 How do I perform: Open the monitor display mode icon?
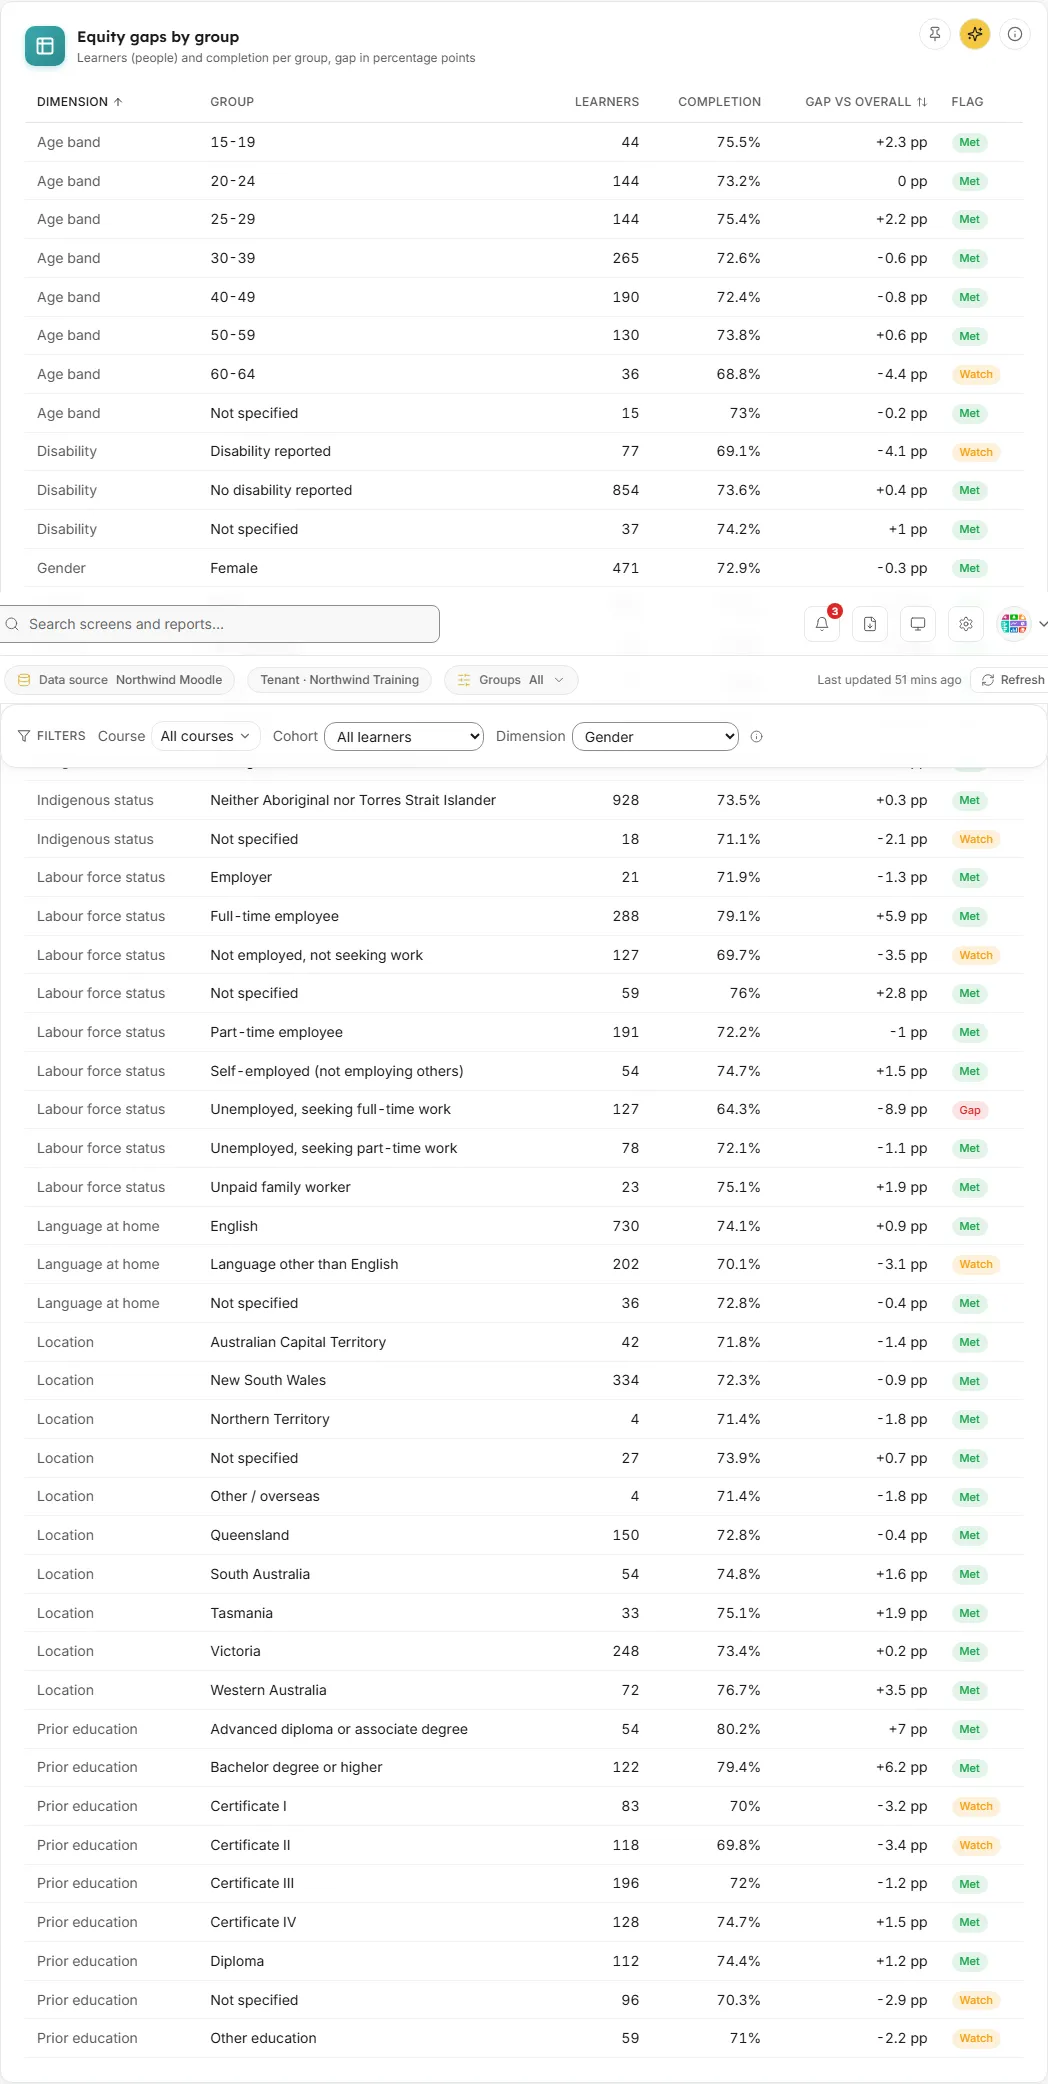coord(918,624)
